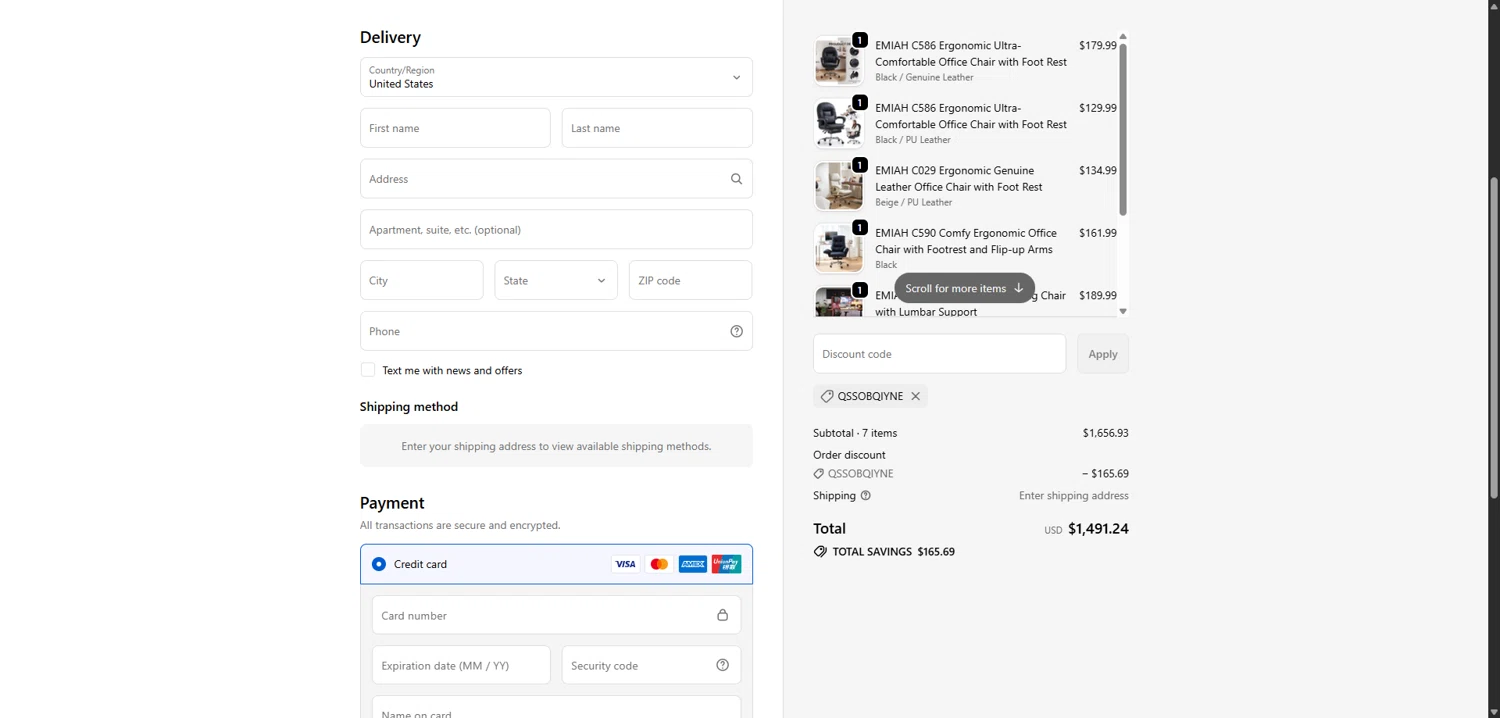Click the $134.99 item price

(1097, 170)
